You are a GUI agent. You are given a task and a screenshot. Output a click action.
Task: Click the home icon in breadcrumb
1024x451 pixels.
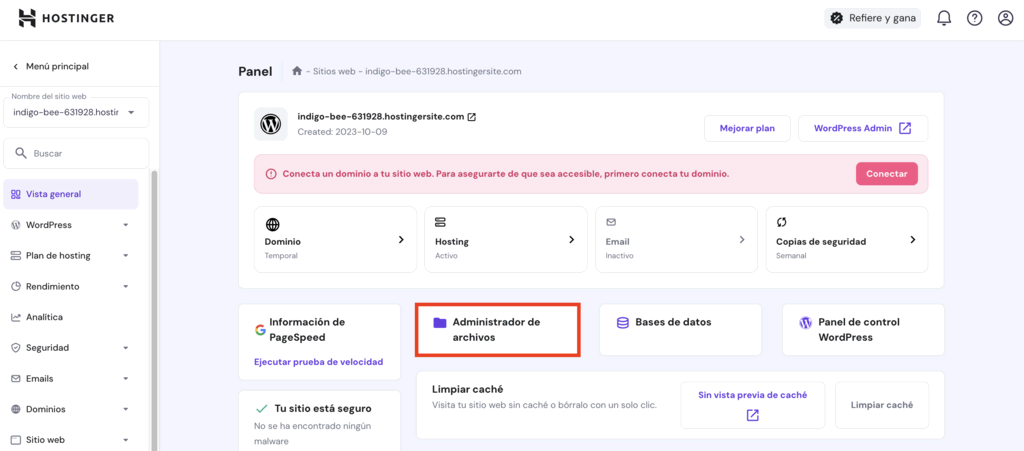(x=297, y=71)
